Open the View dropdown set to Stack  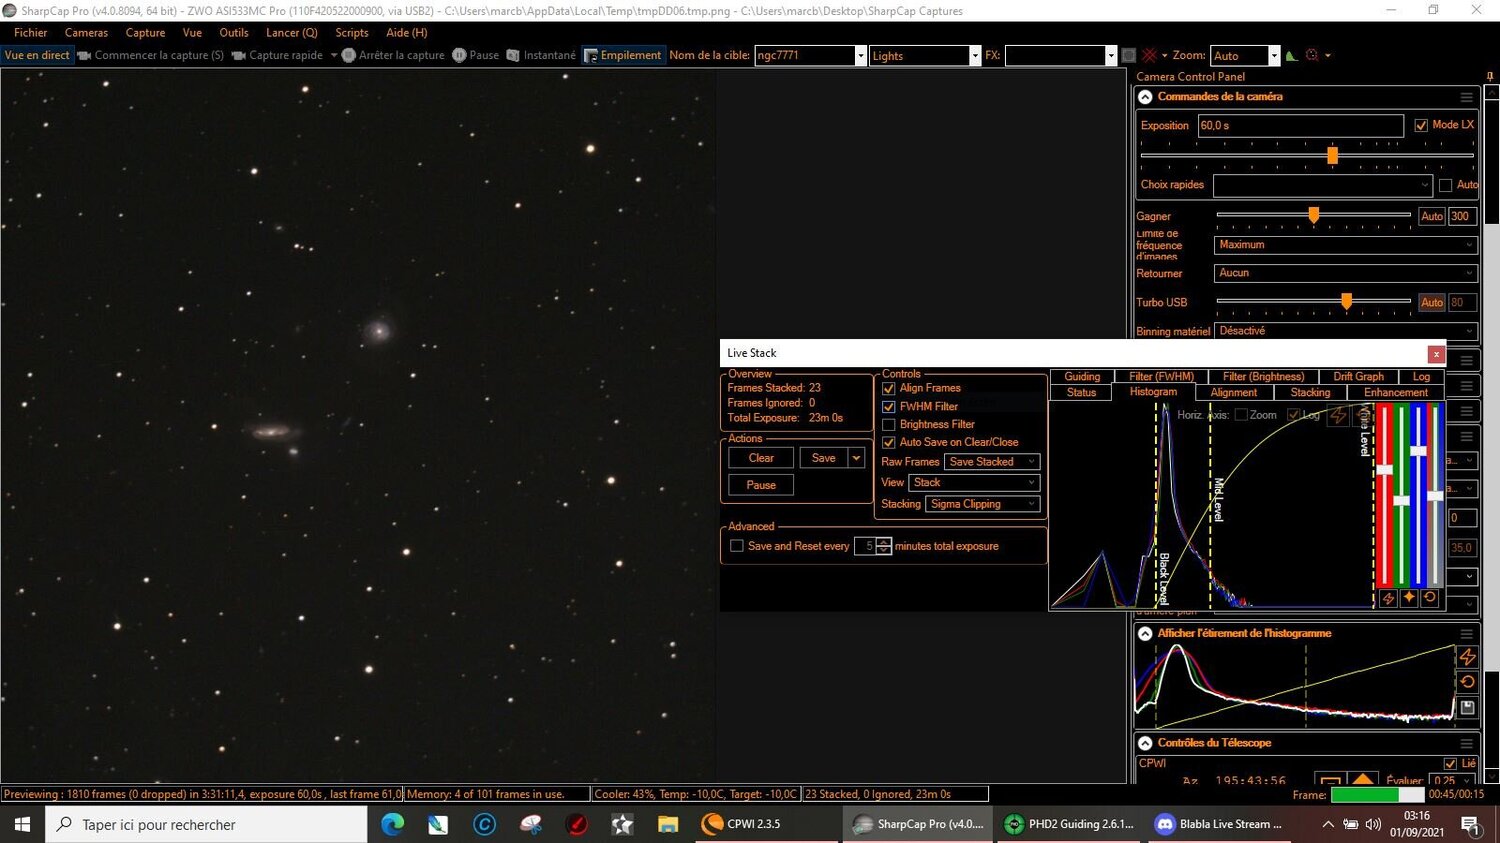tap(975, 482)
